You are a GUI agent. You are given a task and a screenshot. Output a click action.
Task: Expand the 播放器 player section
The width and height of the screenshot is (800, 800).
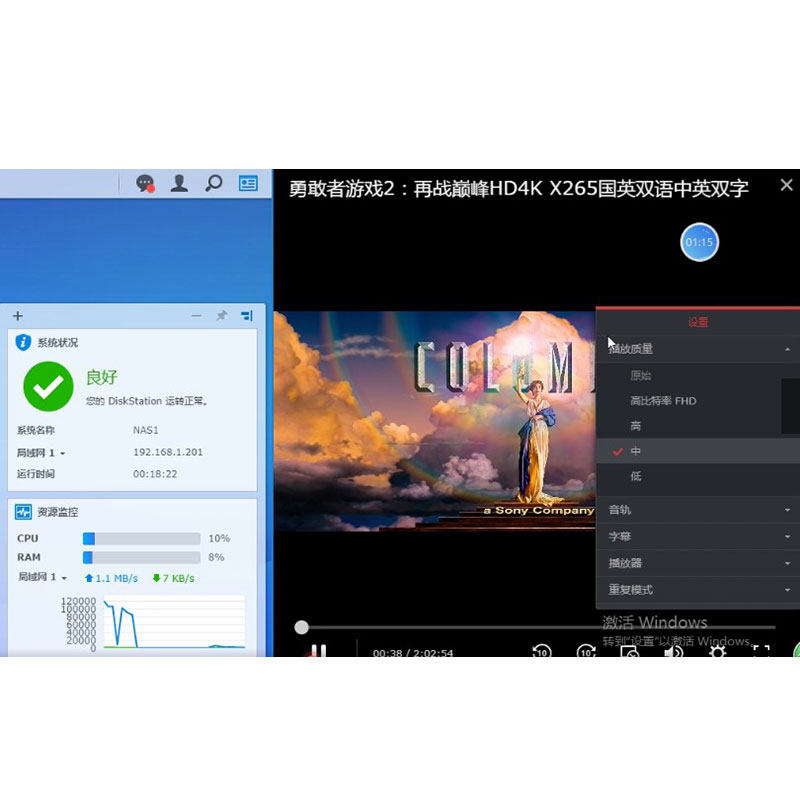click(698, 563)
